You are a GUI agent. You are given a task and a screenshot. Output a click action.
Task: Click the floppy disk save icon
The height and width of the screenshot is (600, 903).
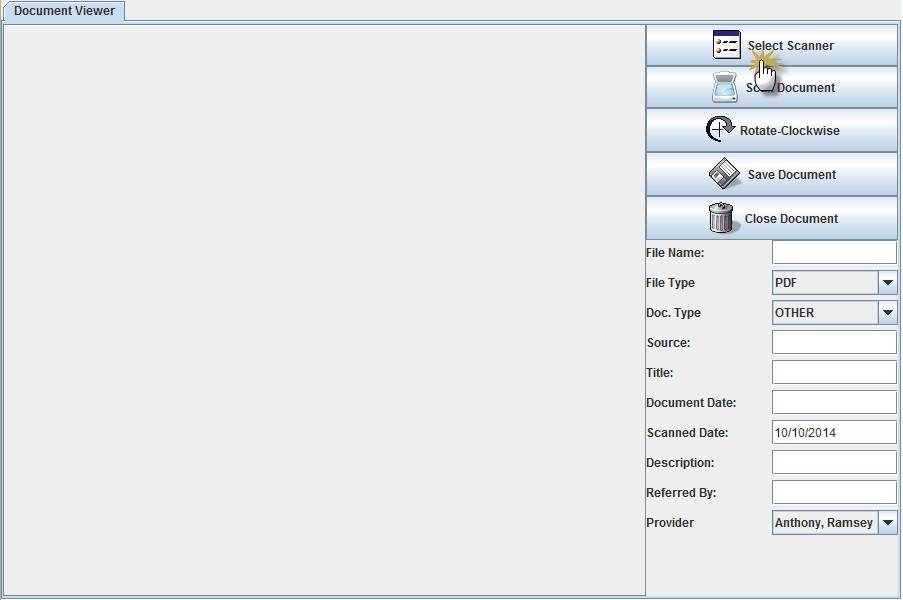(724, 174)
